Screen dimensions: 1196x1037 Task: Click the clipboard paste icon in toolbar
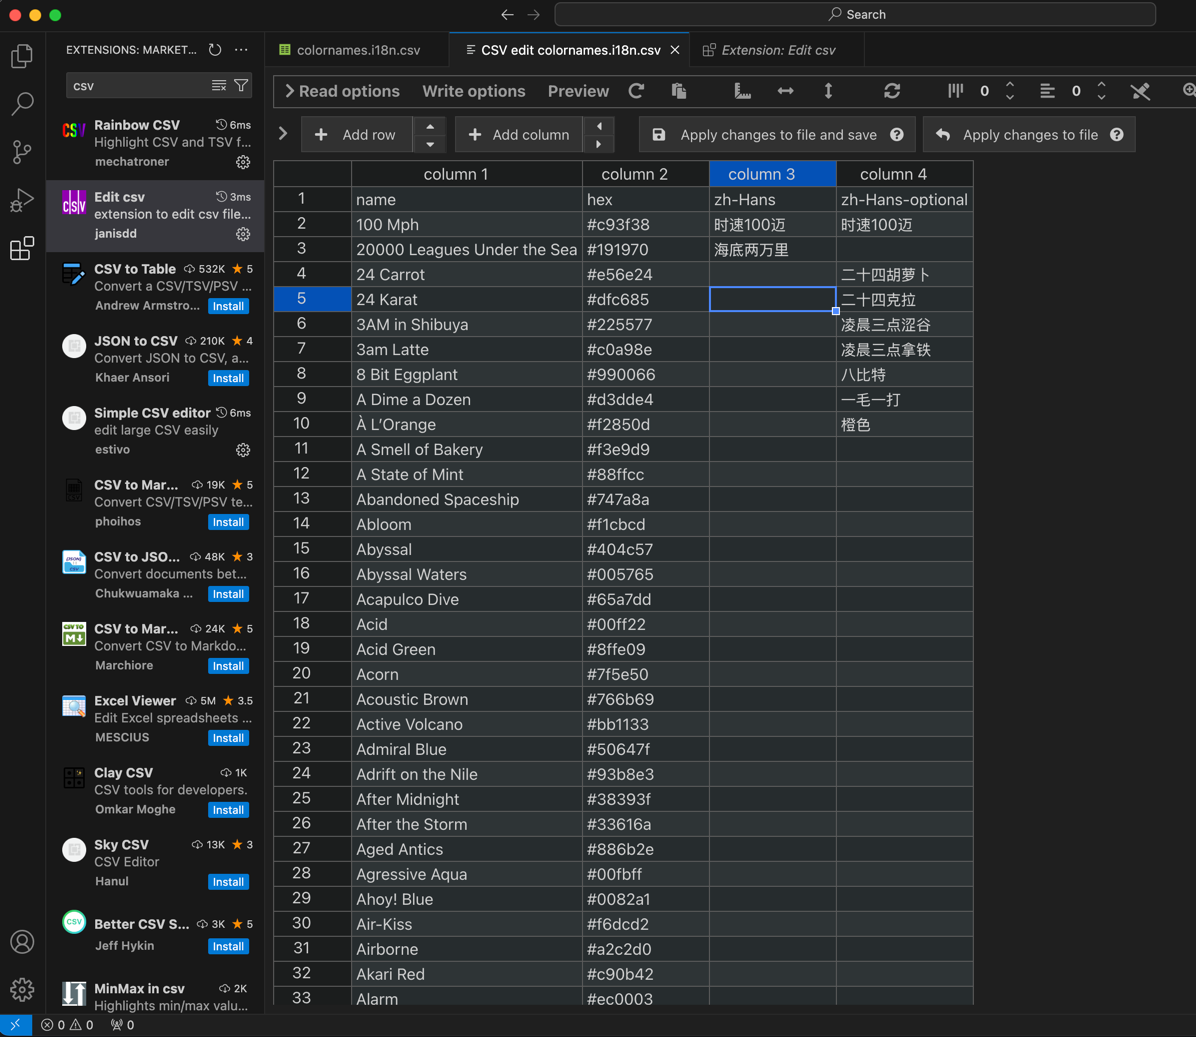(x=679, y=92)
